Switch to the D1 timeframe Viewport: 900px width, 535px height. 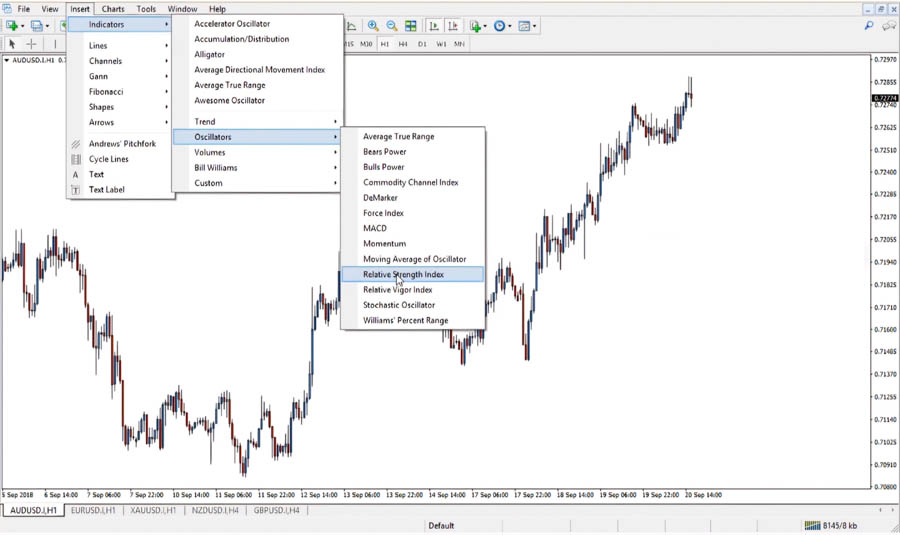(422, 44)
